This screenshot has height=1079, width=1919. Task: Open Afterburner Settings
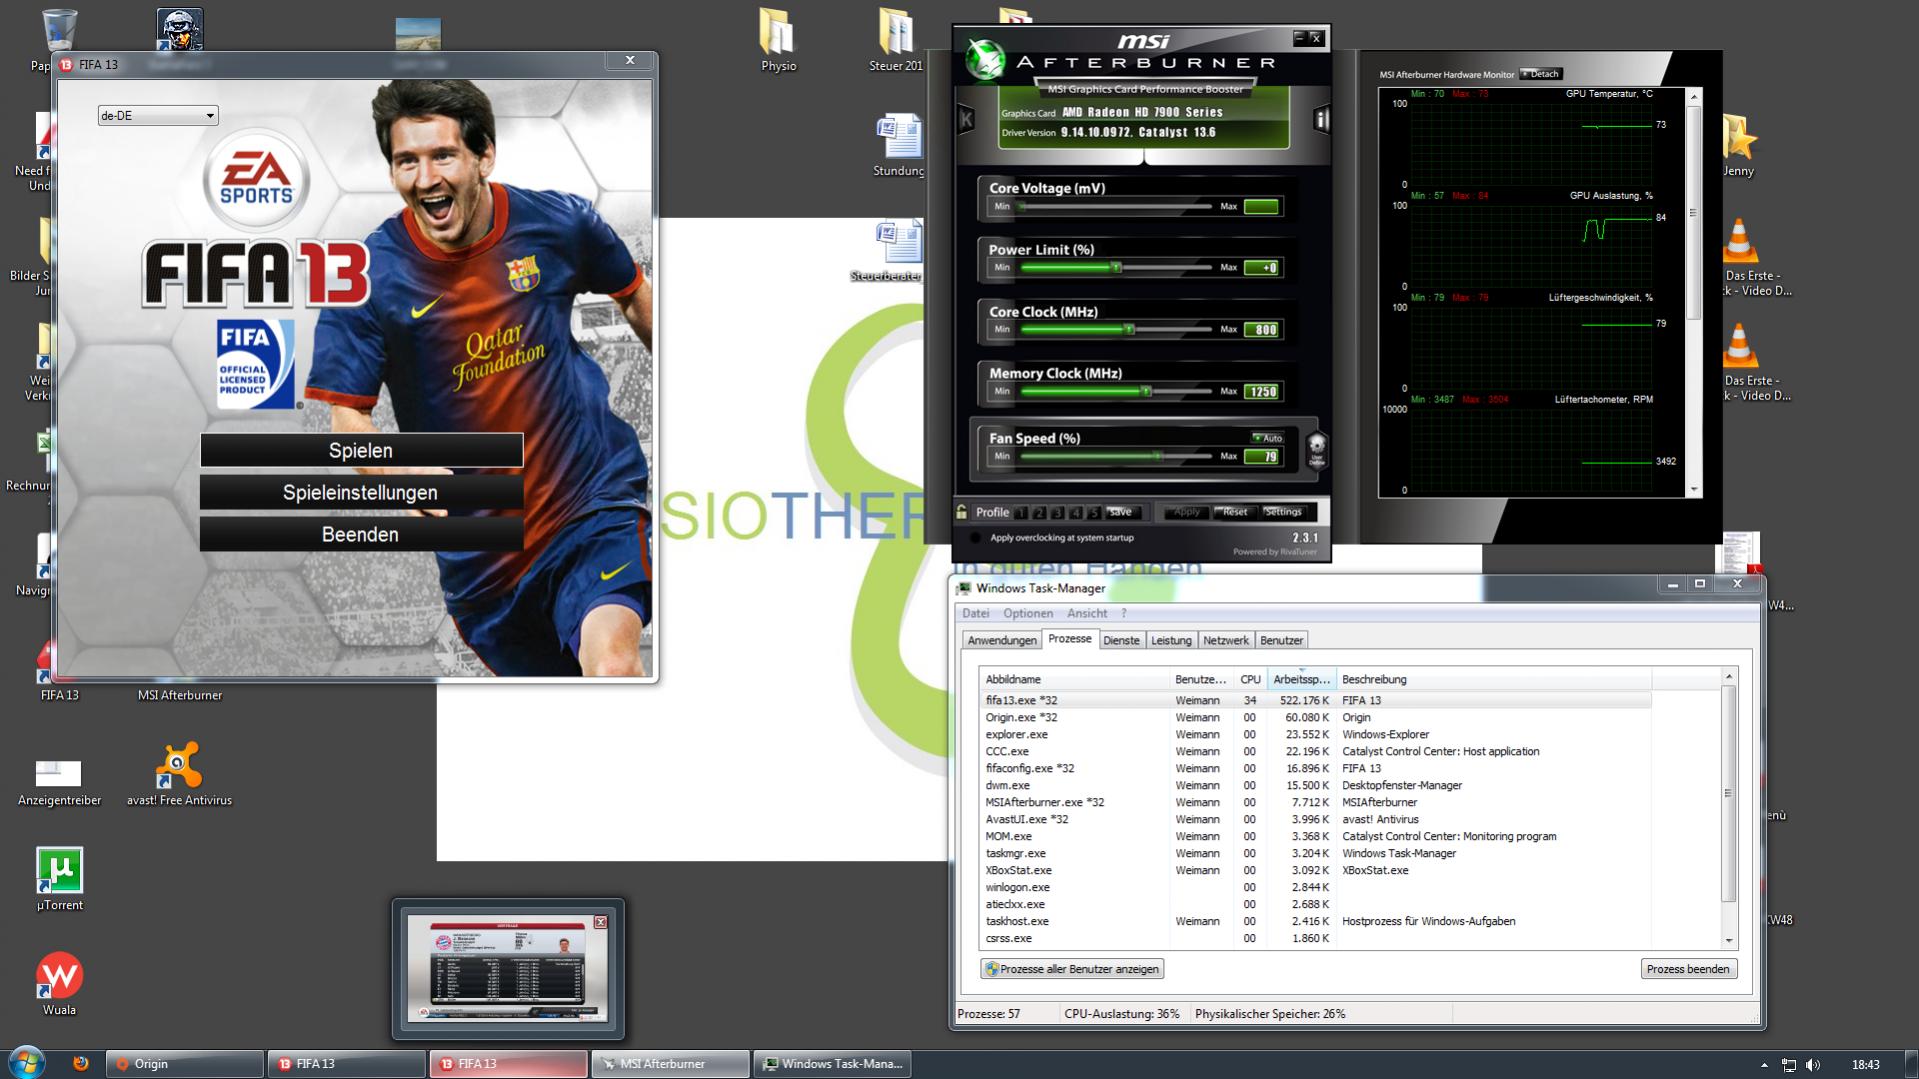(1283, 513)
